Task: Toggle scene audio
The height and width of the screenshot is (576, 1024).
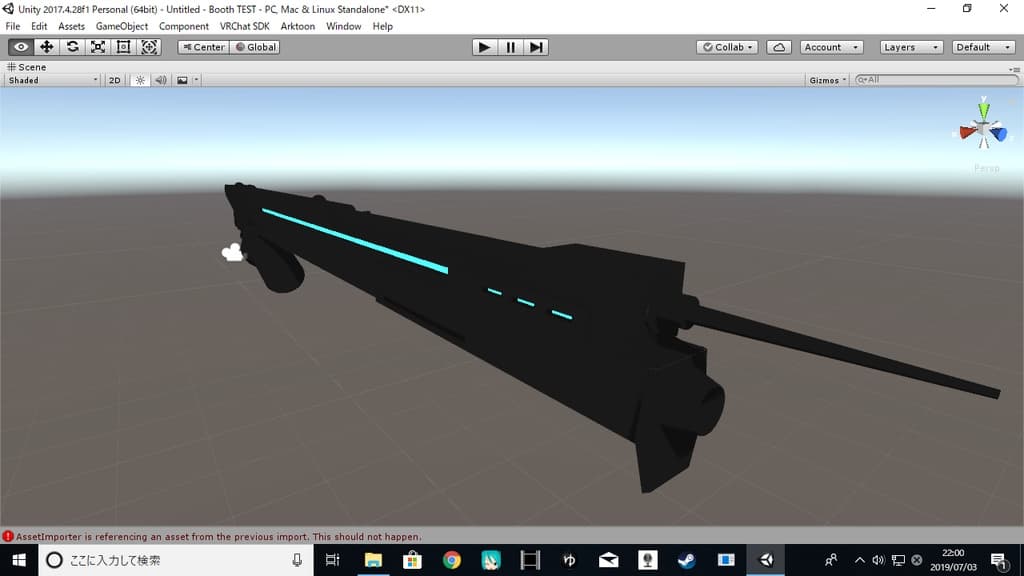Action: 161,80
